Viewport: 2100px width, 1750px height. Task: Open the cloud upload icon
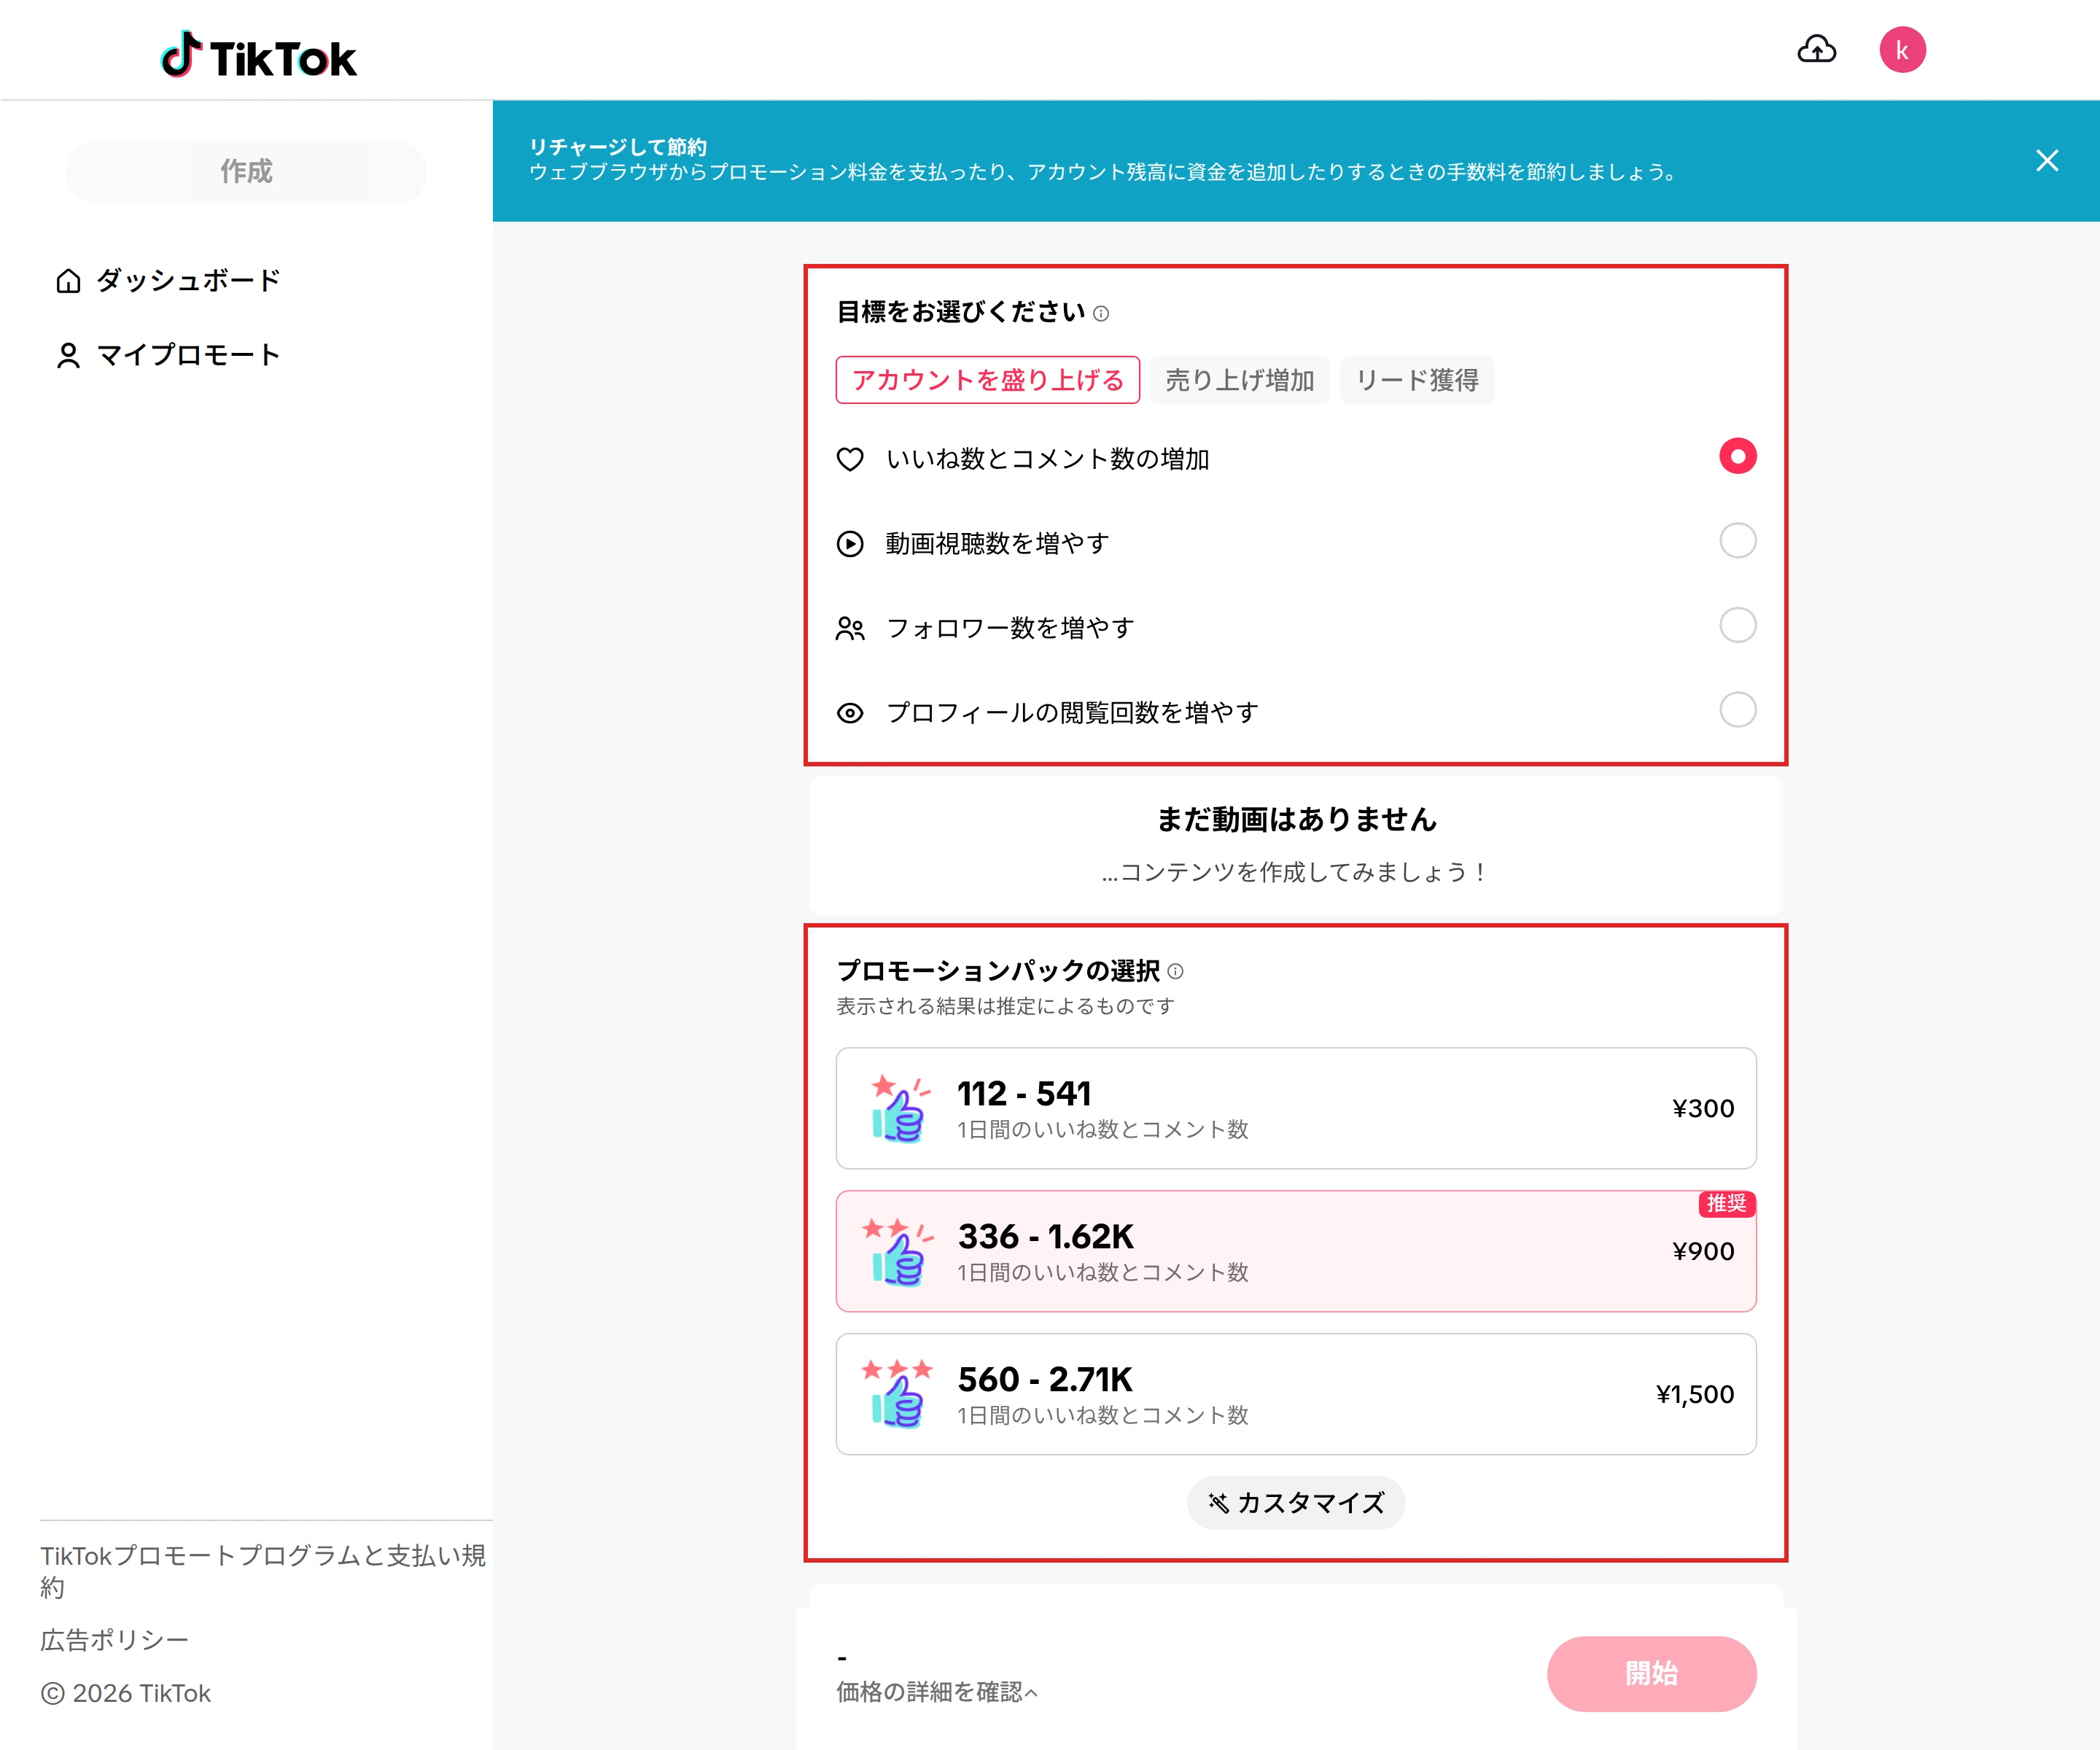(x=1816, y=50)
